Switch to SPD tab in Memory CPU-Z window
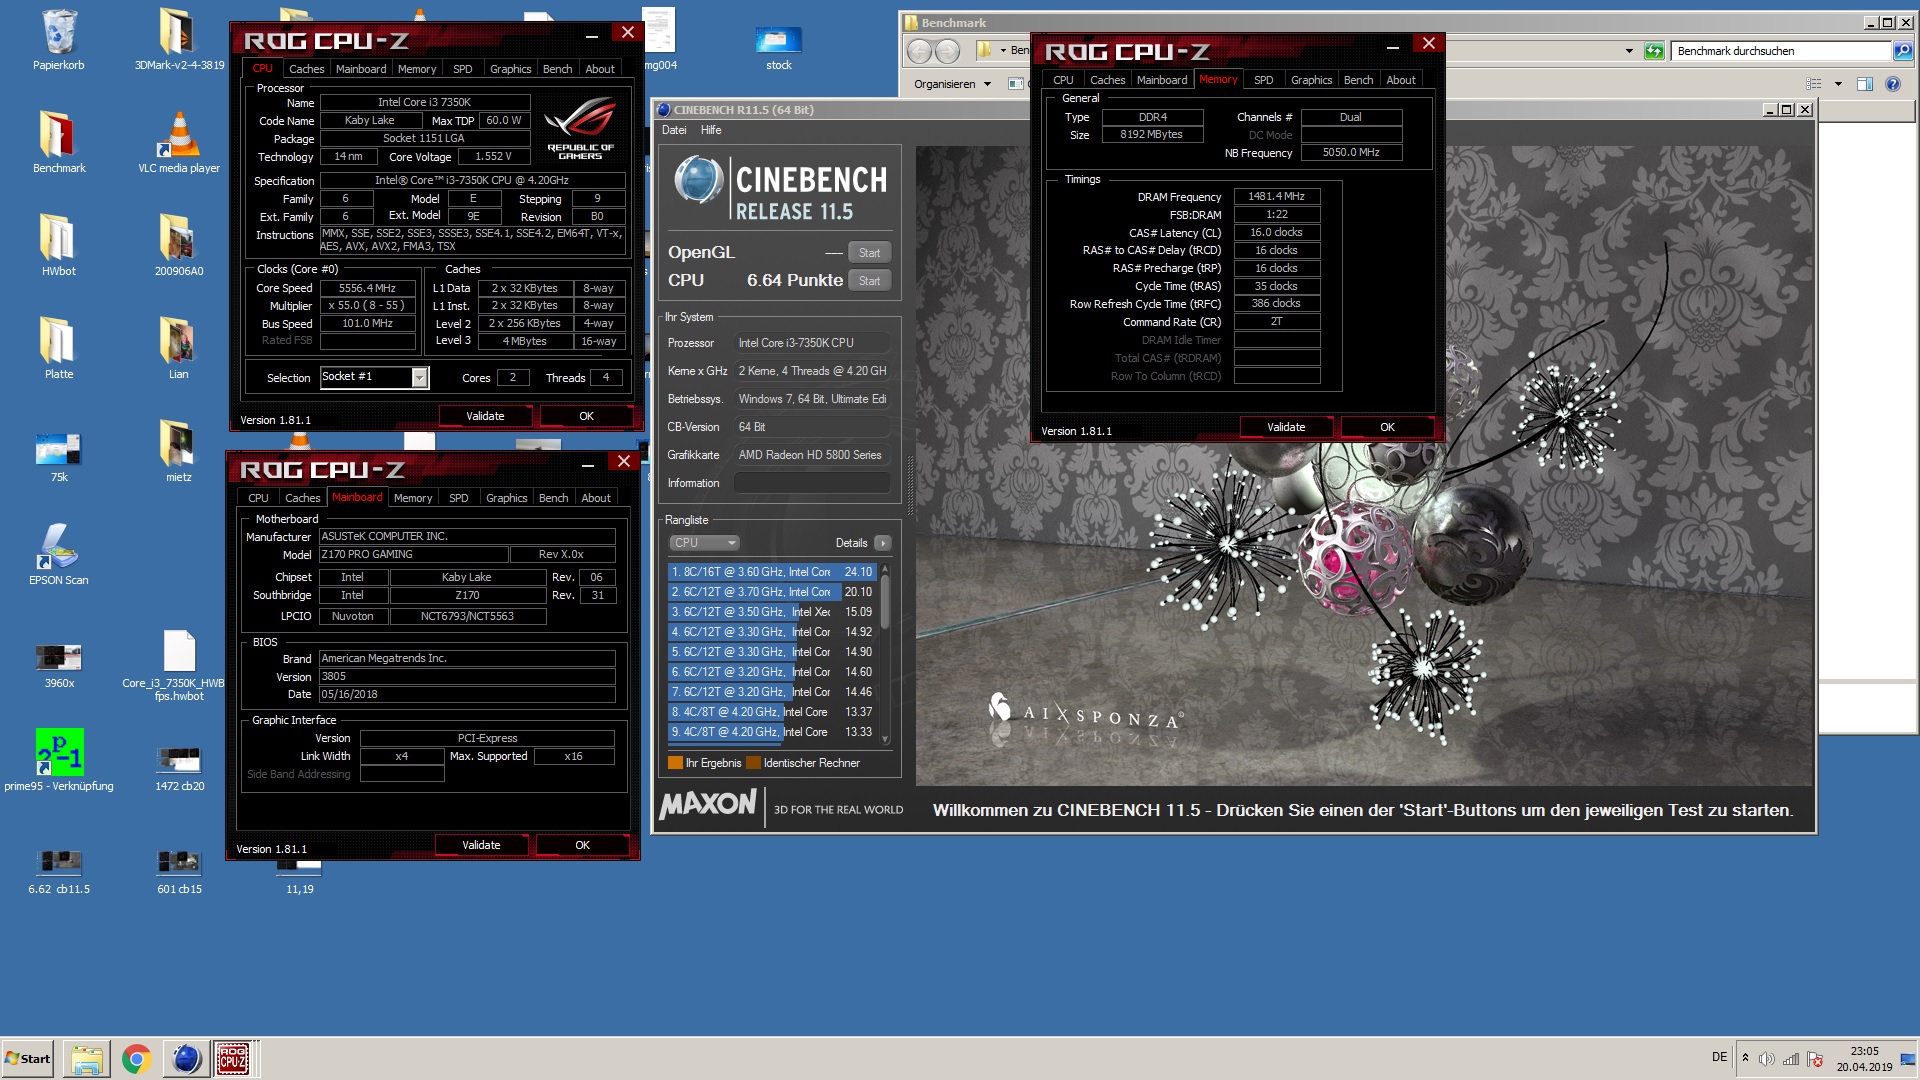 click(1264, 80)
